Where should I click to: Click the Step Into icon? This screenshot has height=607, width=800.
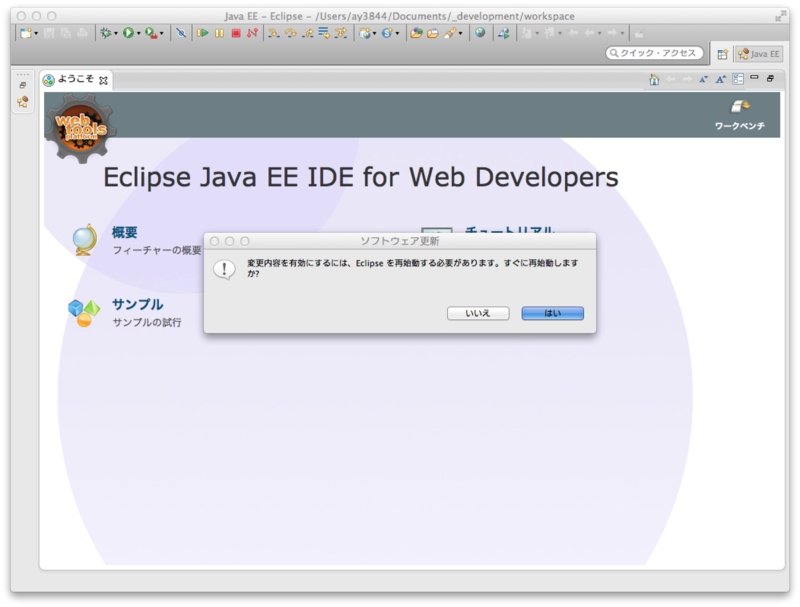coord(274,33)
